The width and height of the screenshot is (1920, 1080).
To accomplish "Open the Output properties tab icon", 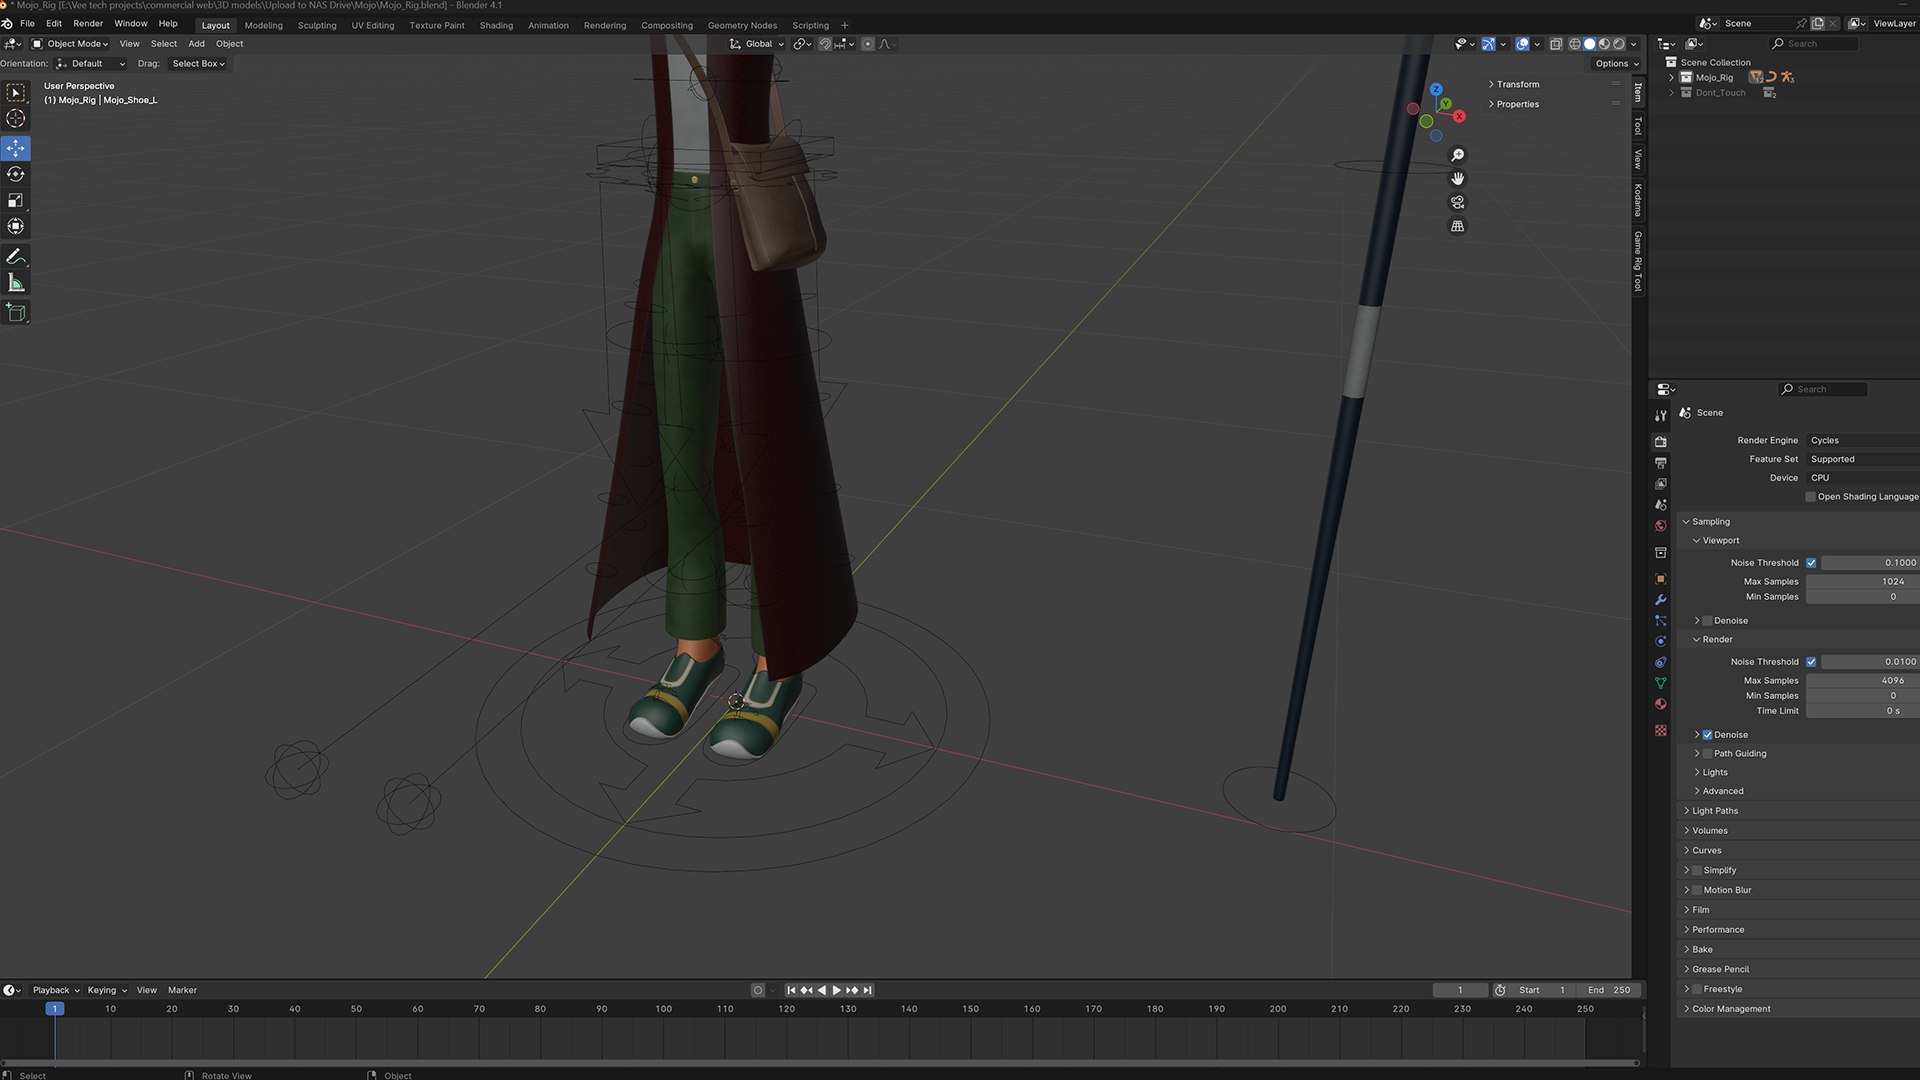I will click(1661, 463).
